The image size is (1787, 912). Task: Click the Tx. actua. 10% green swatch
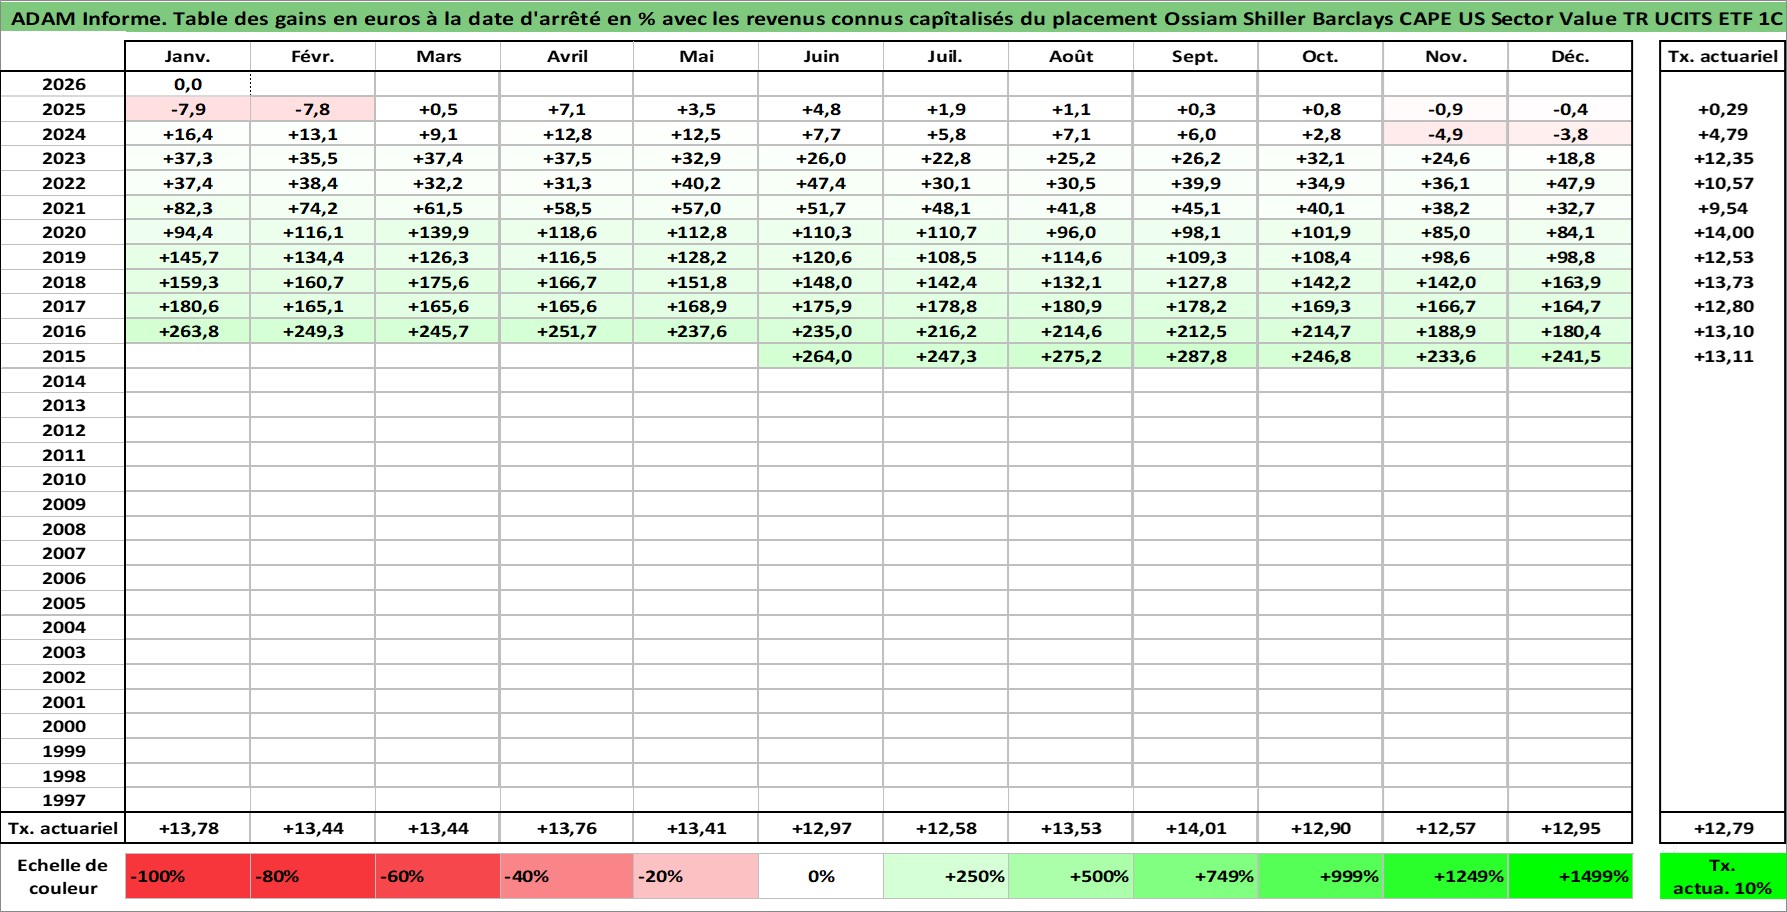pos(1723,876)
